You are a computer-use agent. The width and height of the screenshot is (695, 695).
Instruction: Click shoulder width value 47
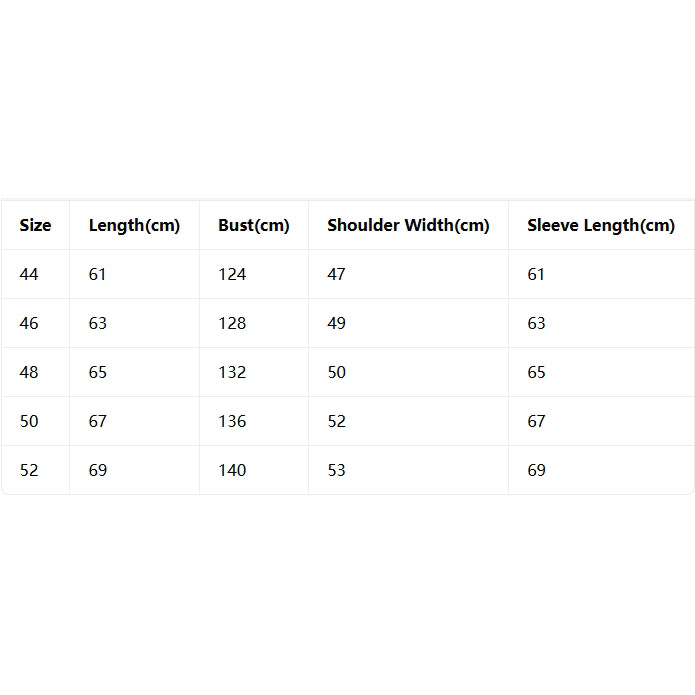336,274
